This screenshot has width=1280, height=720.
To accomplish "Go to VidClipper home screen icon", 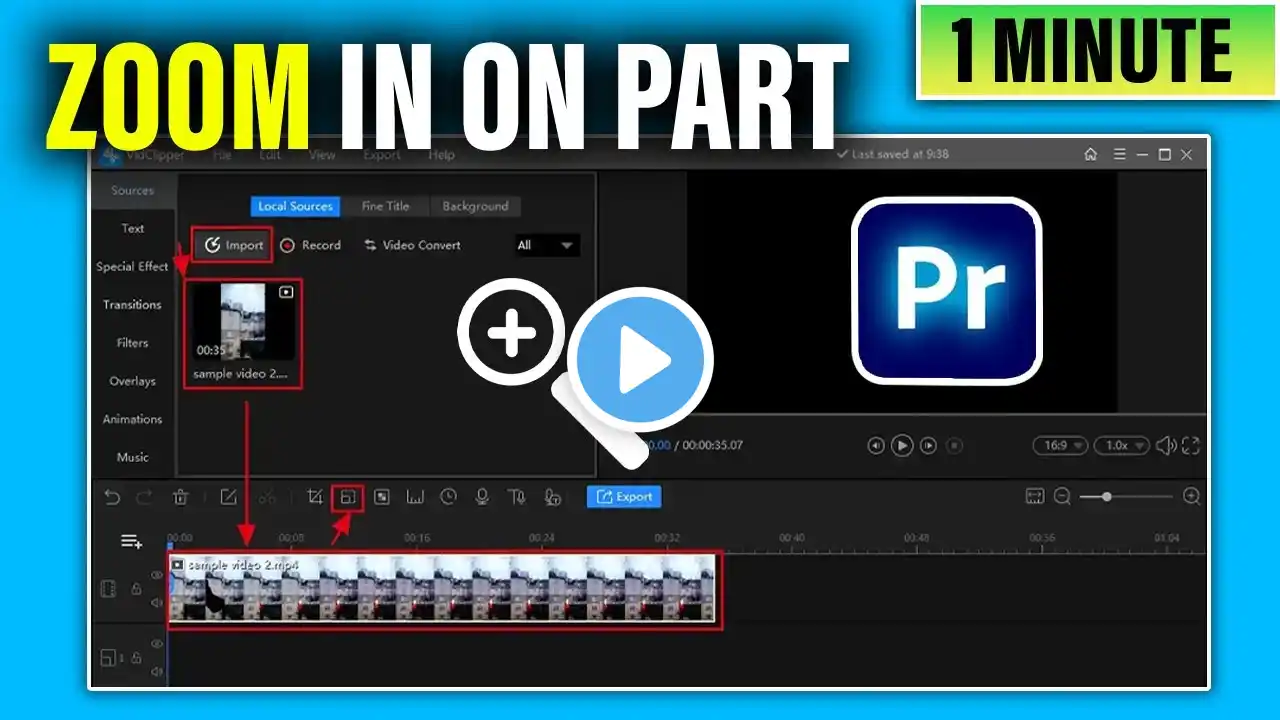I will point(1091,155).
